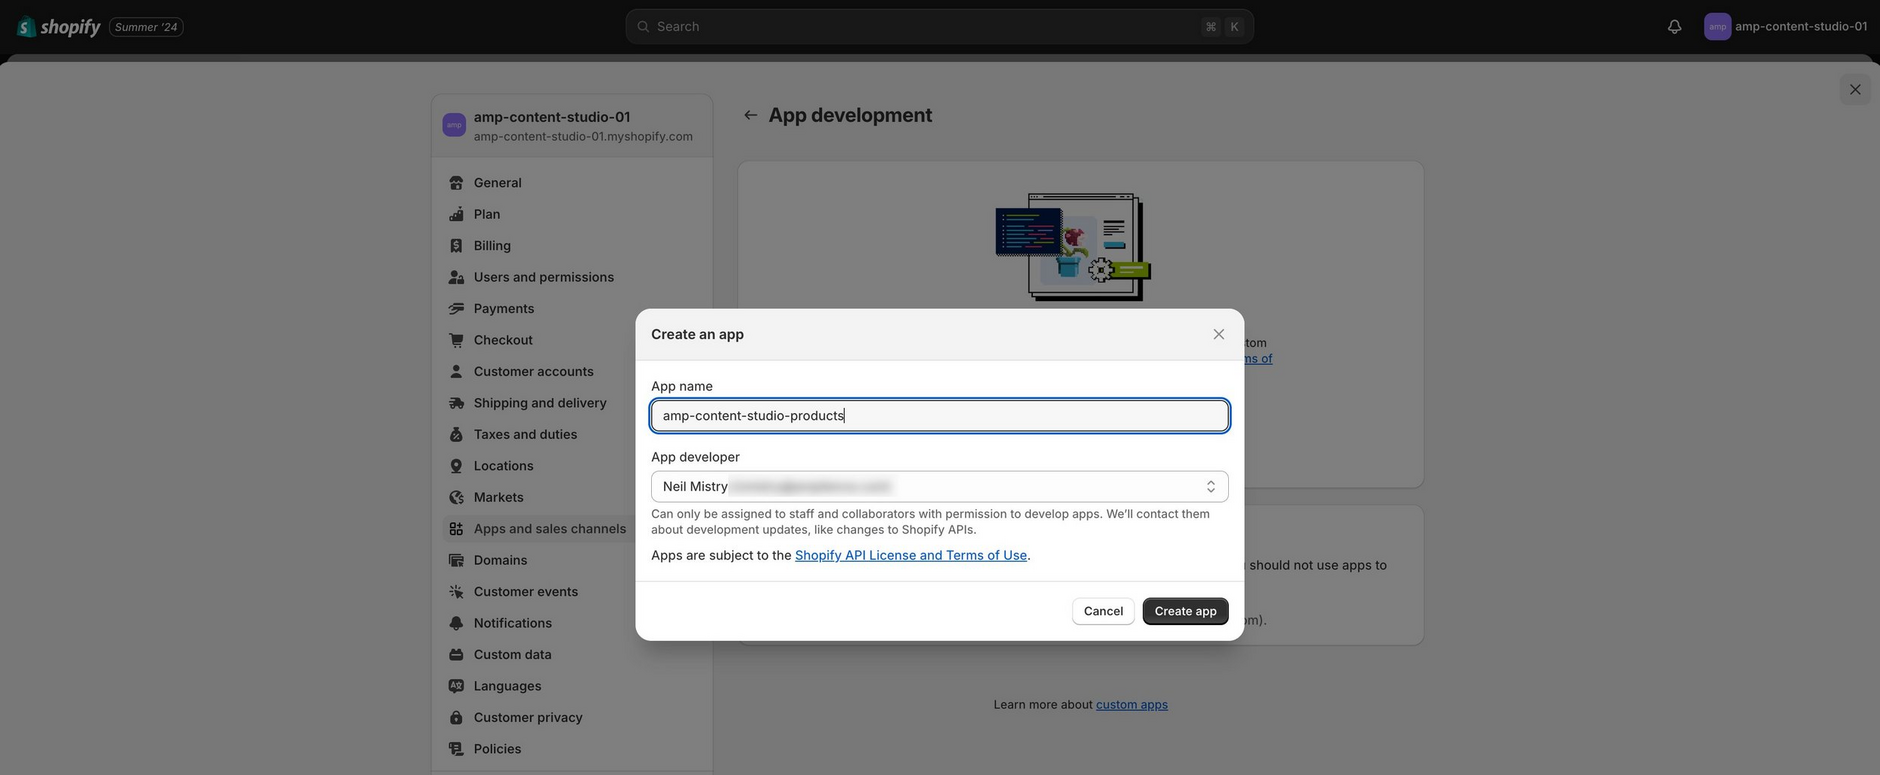
Task: Open notifications bell icon
Action: point(1674,27)
